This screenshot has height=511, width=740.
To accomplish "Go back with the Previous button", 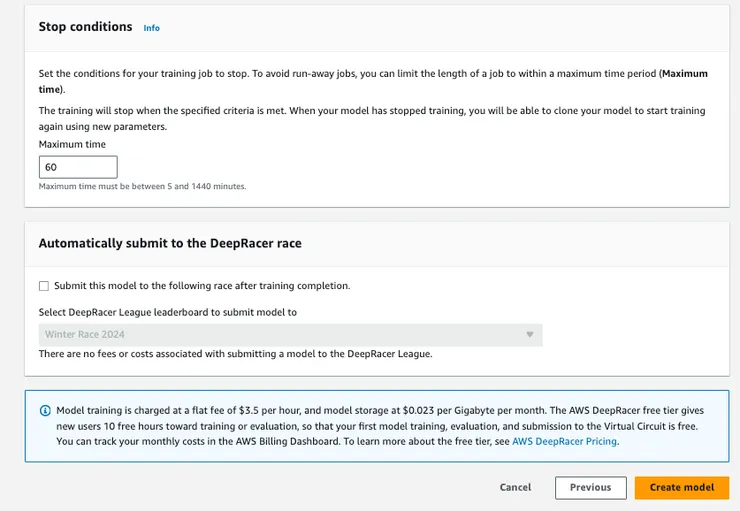I will [590, 488].
